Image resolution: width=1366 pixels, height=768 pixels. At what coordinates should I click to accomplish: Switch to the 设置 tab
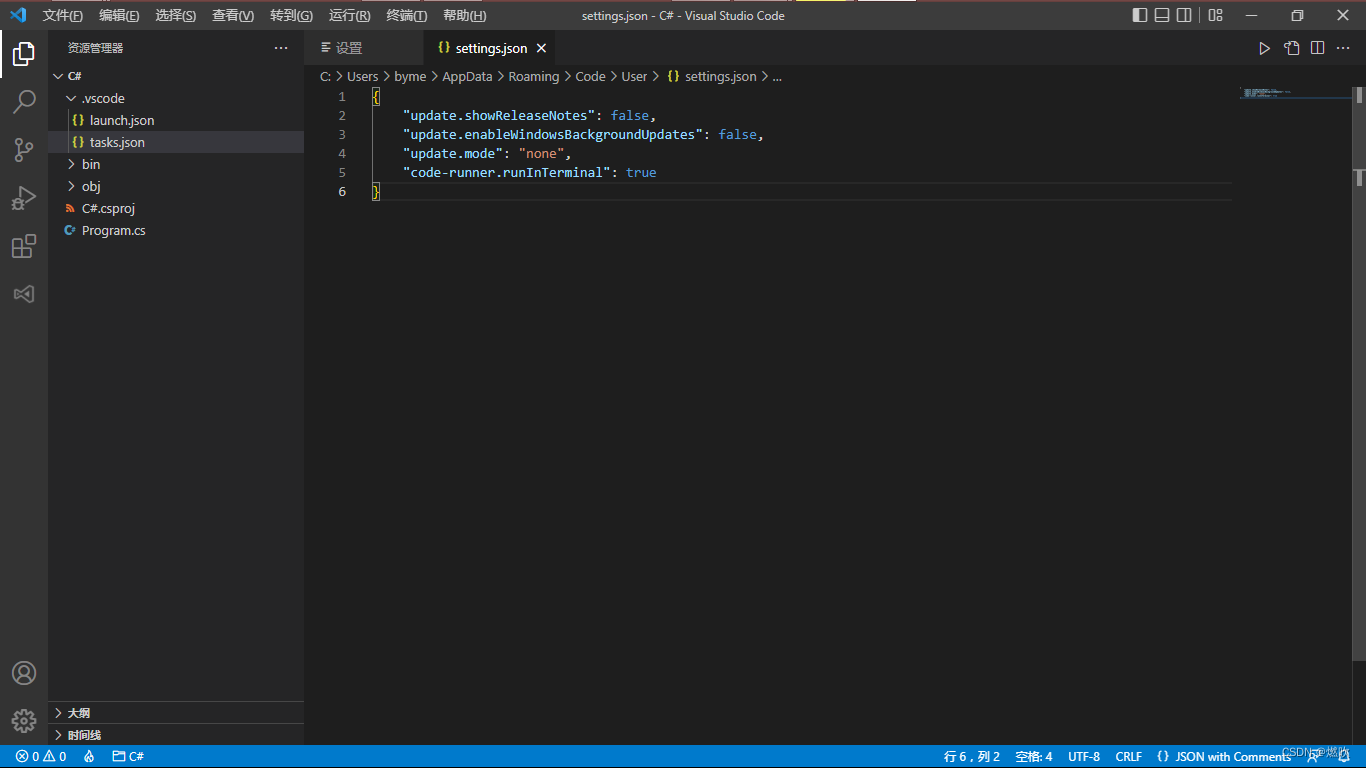pos(364,48)
